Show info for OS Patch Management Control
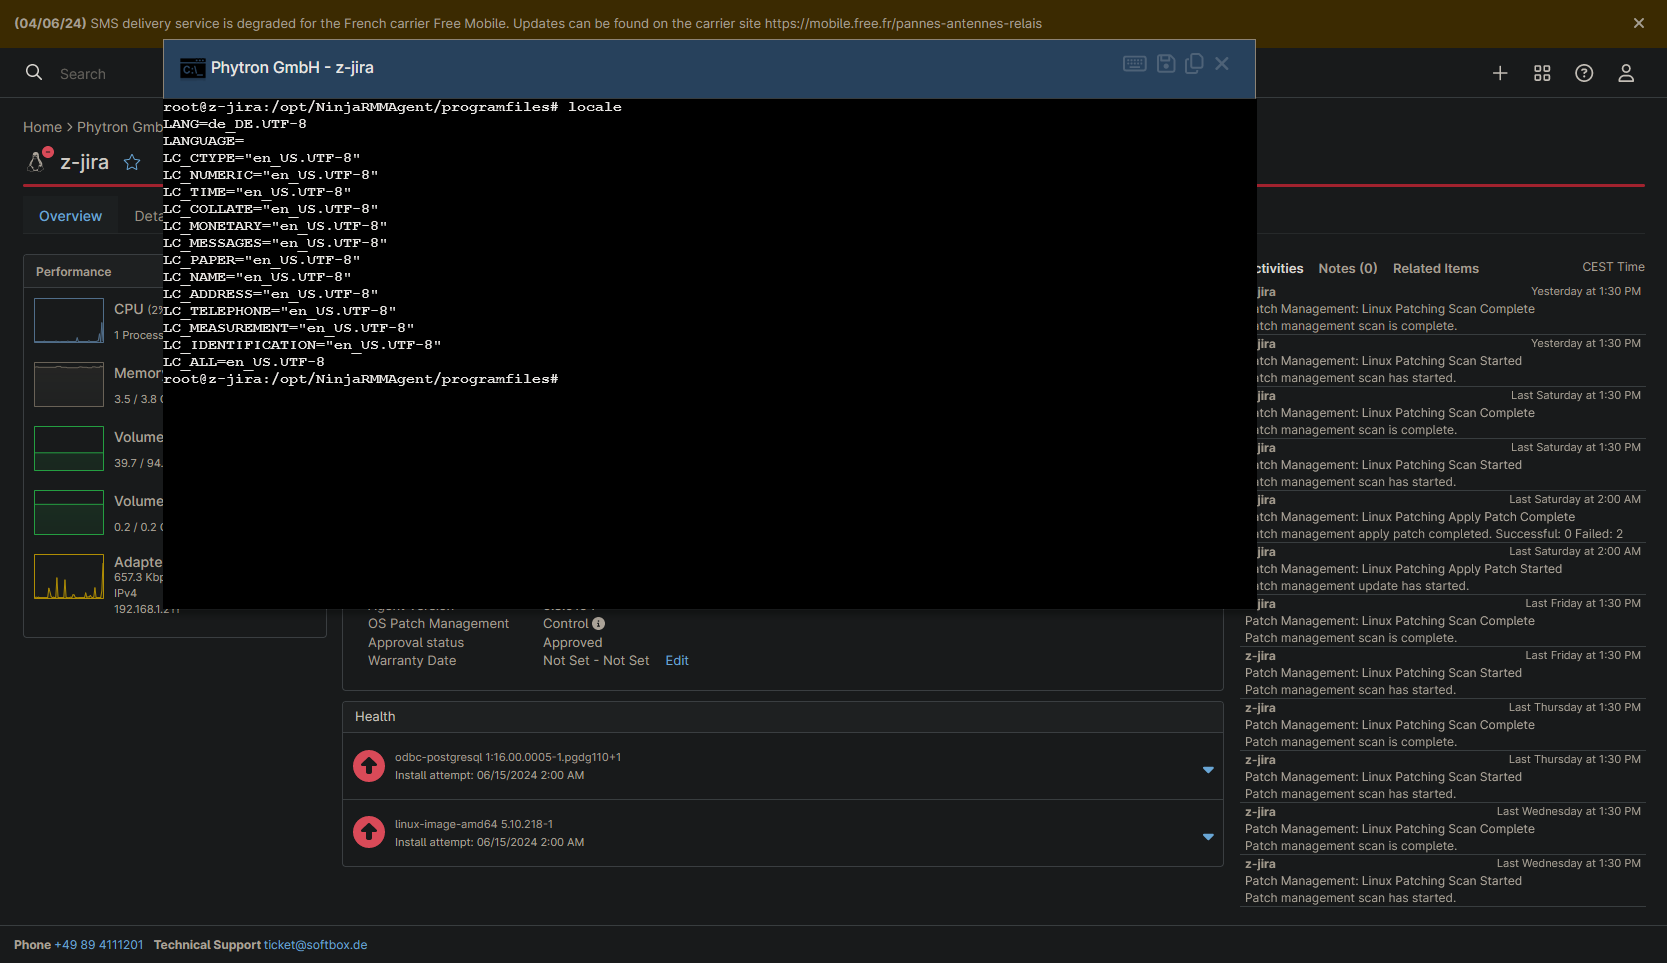1667x963 pixels. pos(599,623)
